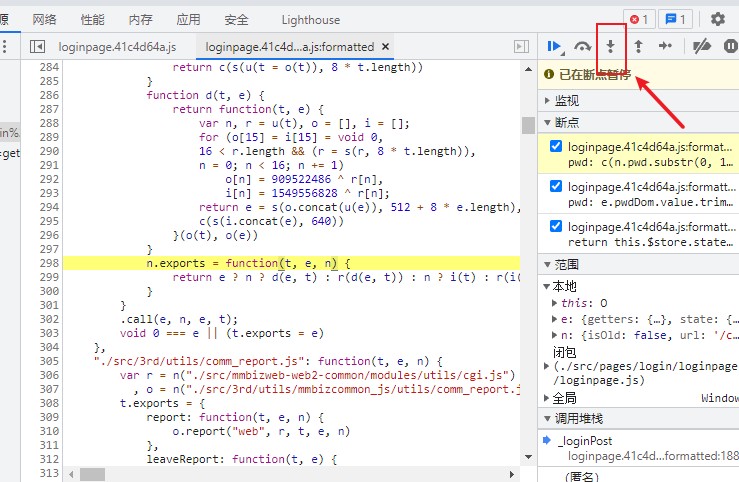Hide the debugger sidebar icon
Screen dimensions: 739x482
pos(521,46)
